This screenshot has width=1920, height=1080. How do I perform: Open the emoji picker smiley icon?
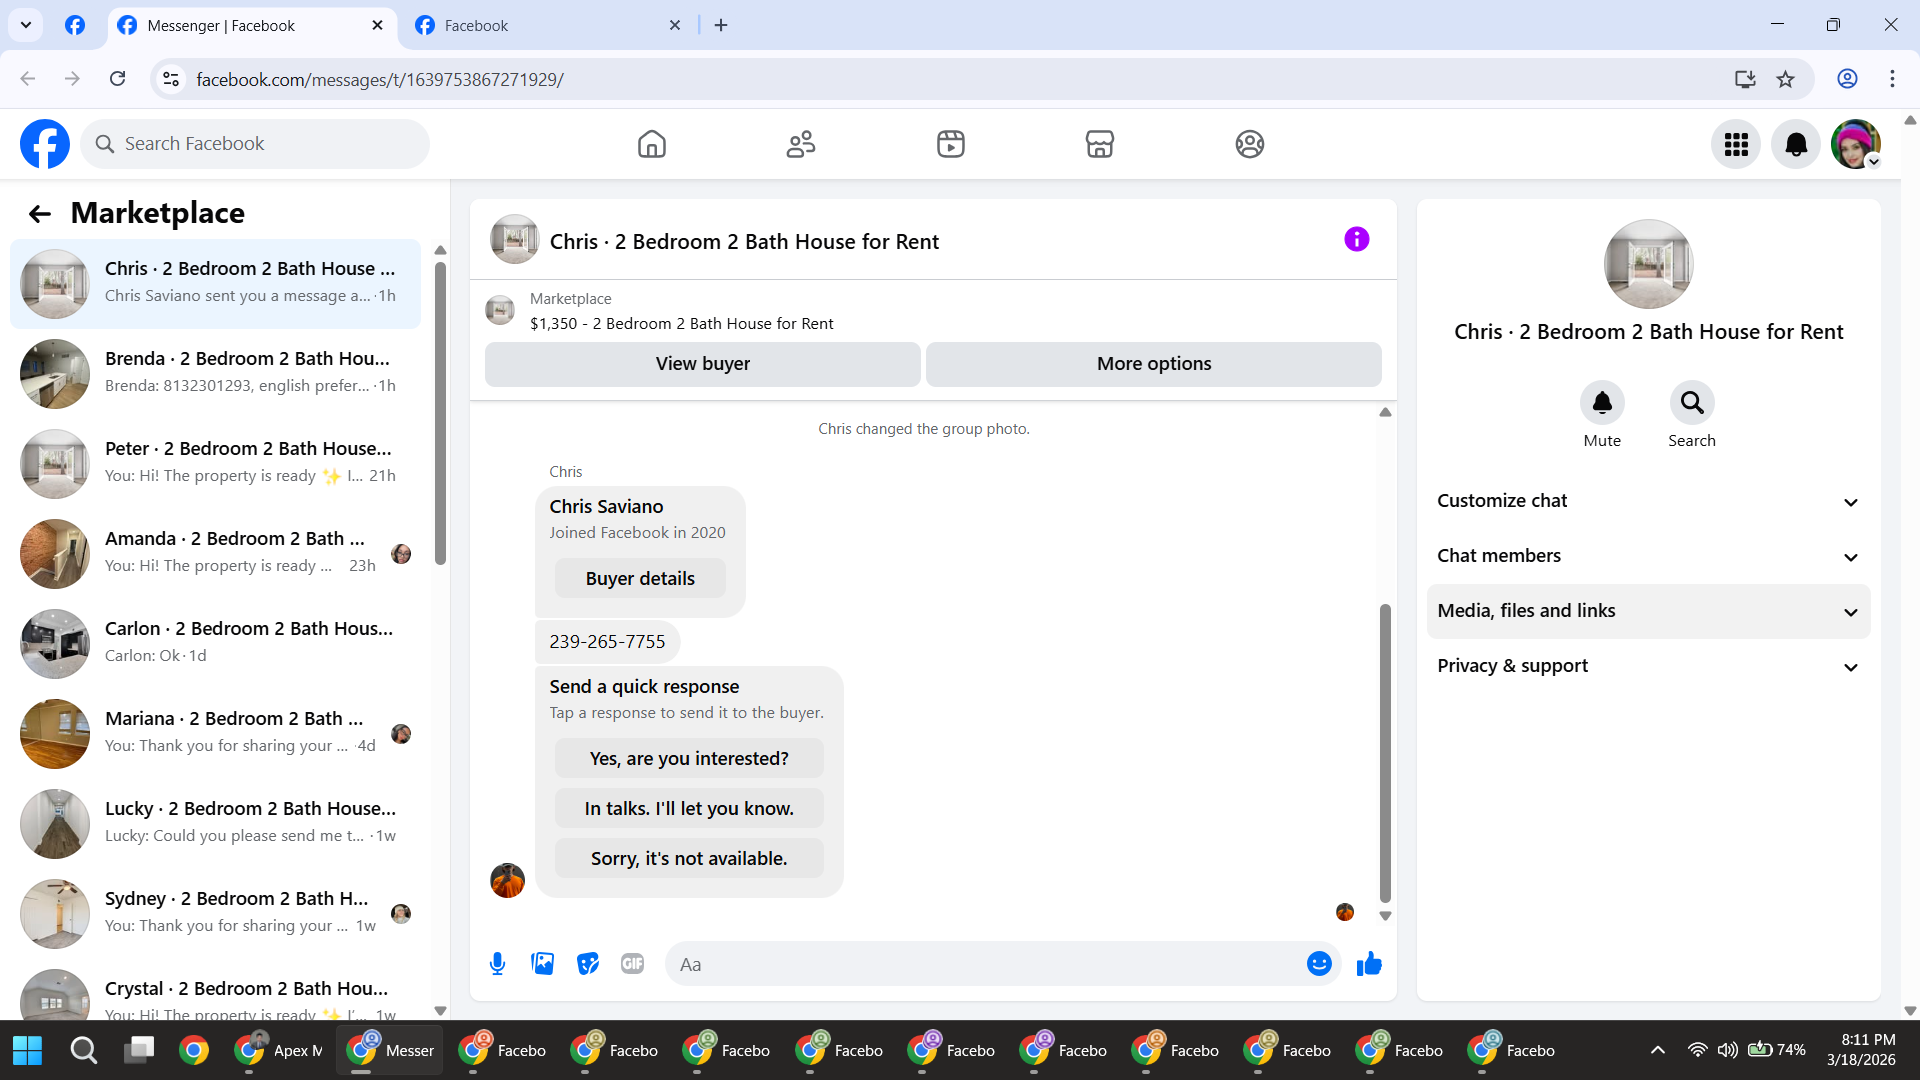pyautogui.click(x=1319, y=964)
